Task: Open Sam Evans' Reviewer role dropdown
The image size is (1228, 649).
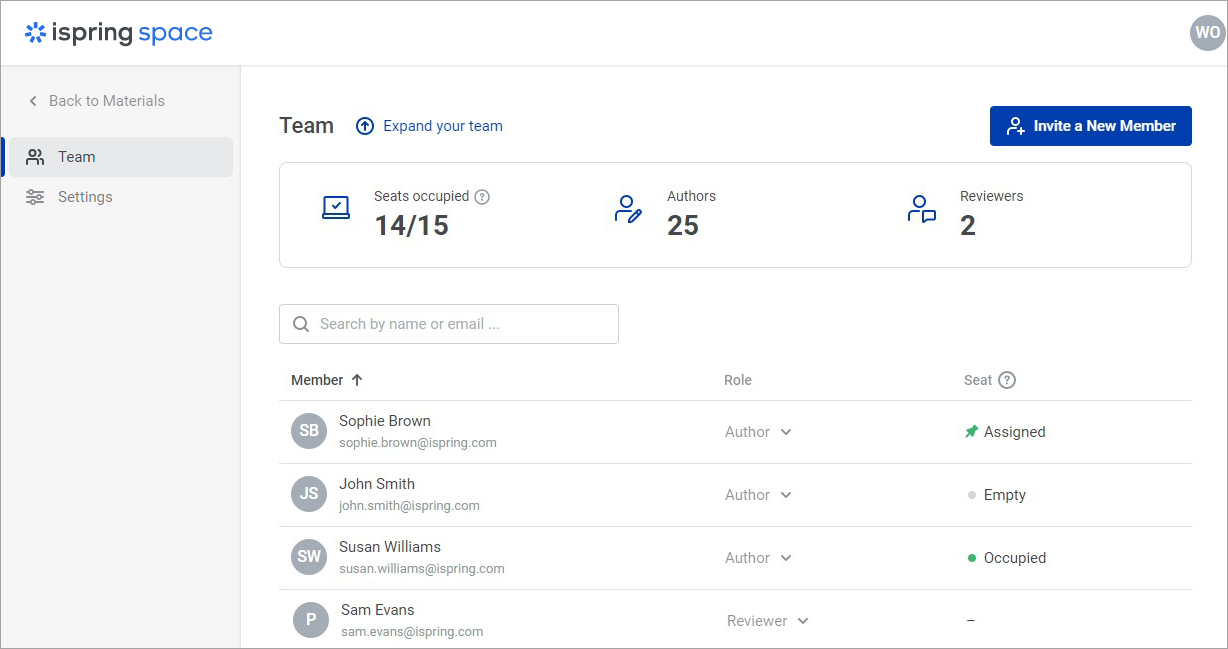Action: click(768, 621)
